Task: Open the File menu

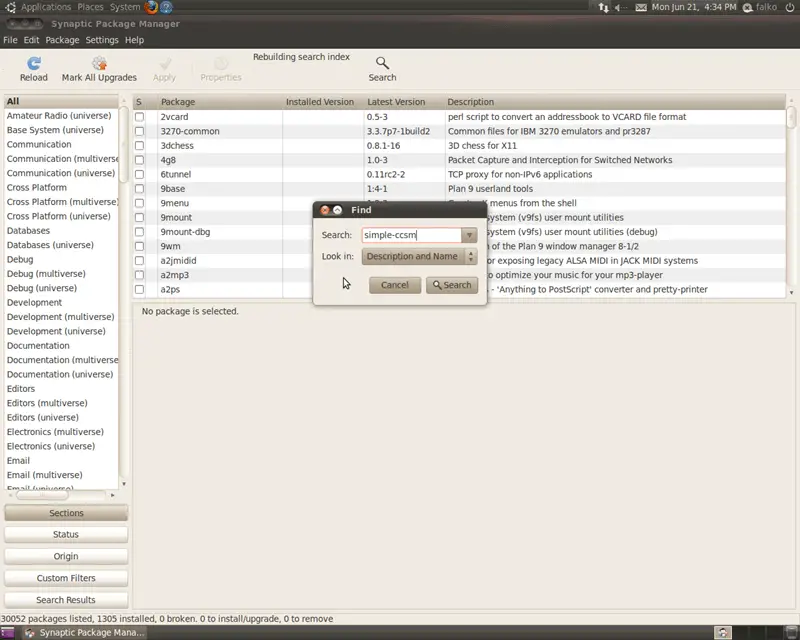Action: [x=10, y=40]
